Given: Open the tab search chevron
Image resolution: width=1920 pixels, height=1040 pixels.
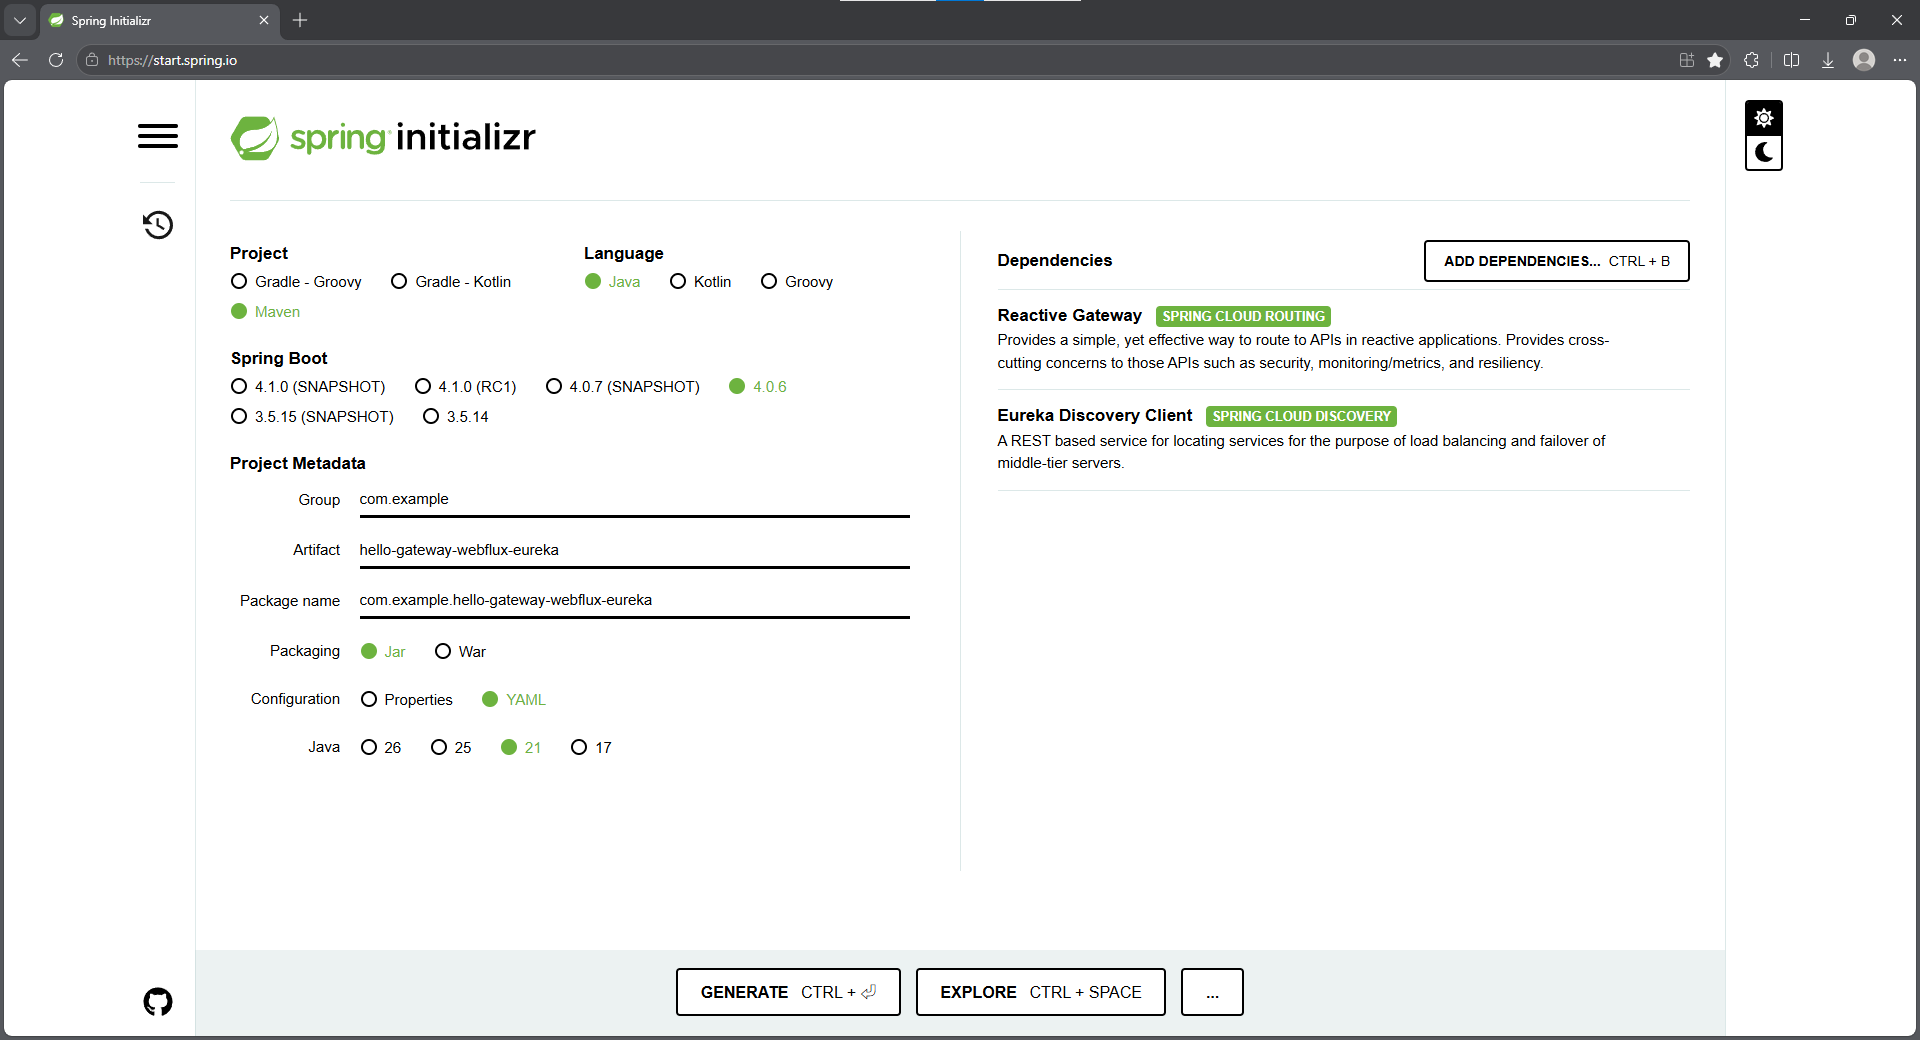Looking at the screenshot, I should [20, 20].
